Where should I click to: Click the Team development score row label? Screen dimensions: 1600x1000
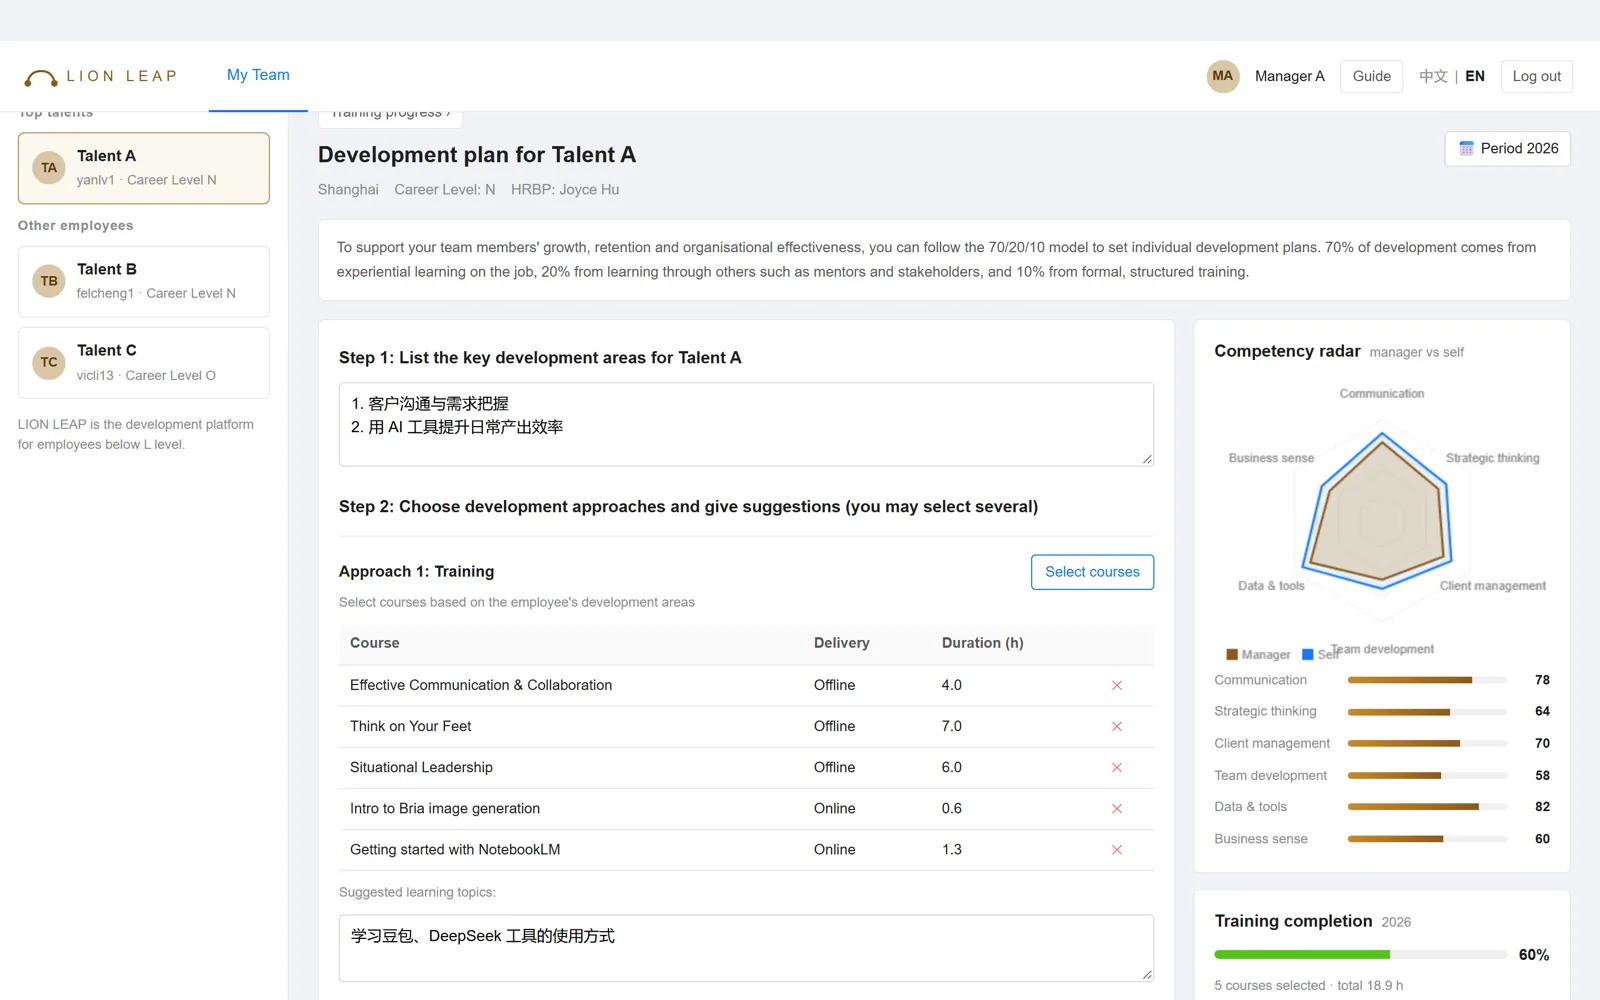point(1270,775)
